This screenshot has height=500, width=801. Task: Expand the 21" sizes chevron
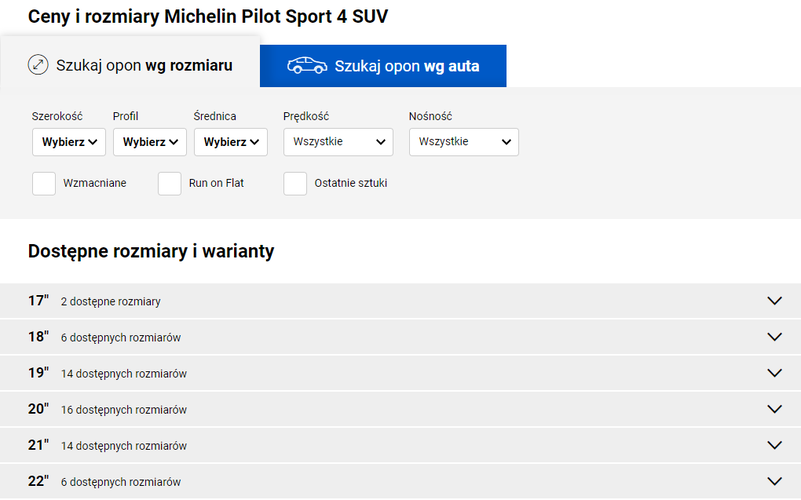point(774,445)
